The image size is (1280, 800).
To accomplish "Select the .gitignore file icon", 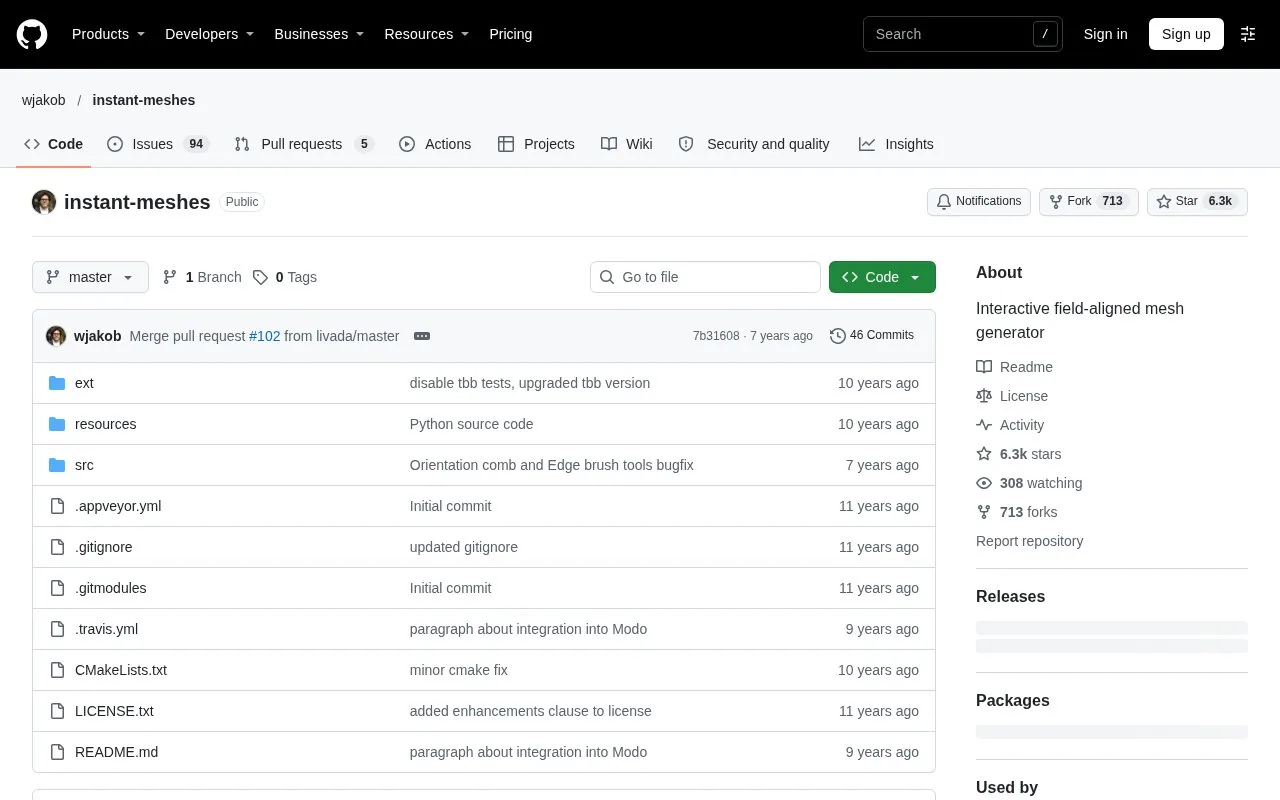I will (x=57, y=547).
